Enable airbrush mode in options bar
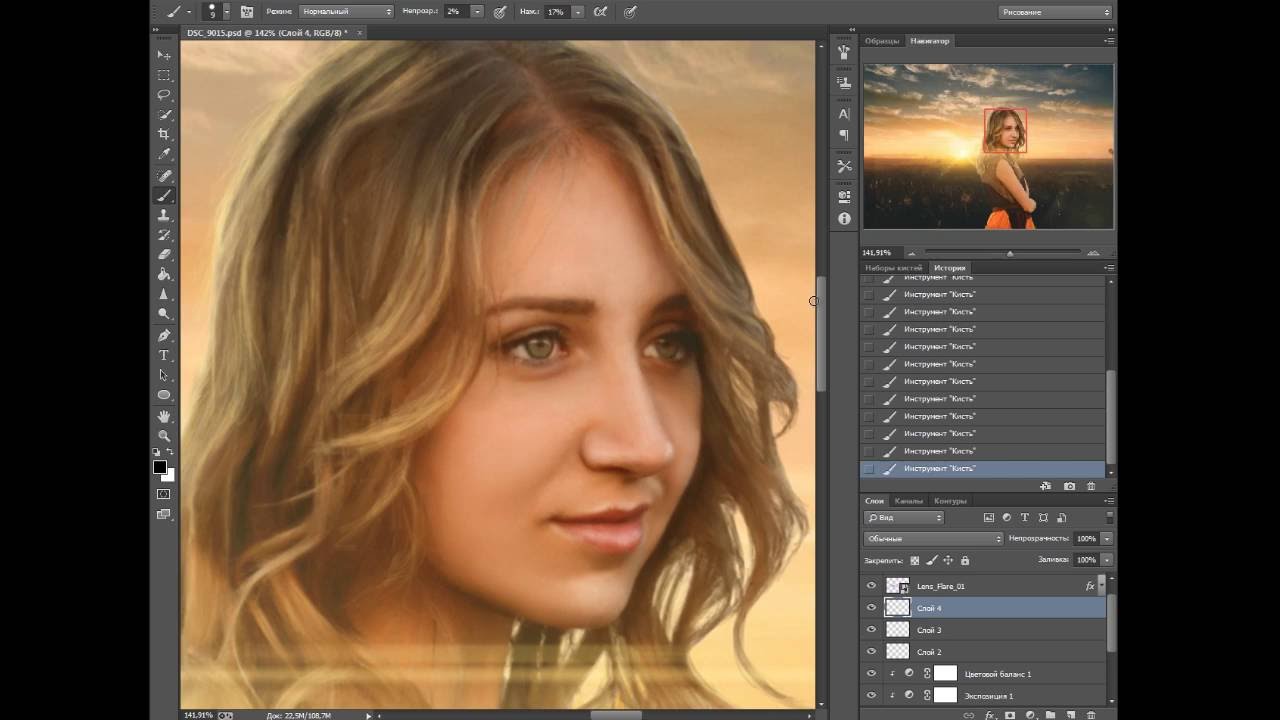This screenshot has height=720, width=1280. (x=600, y=12)
